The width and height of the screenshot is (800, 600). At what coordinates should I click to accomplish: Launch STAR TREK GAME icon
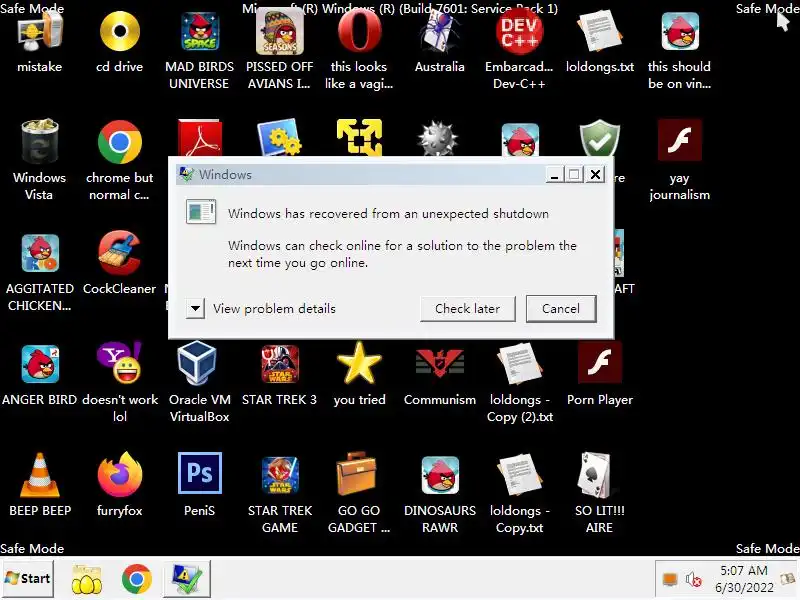coord(280,474)
